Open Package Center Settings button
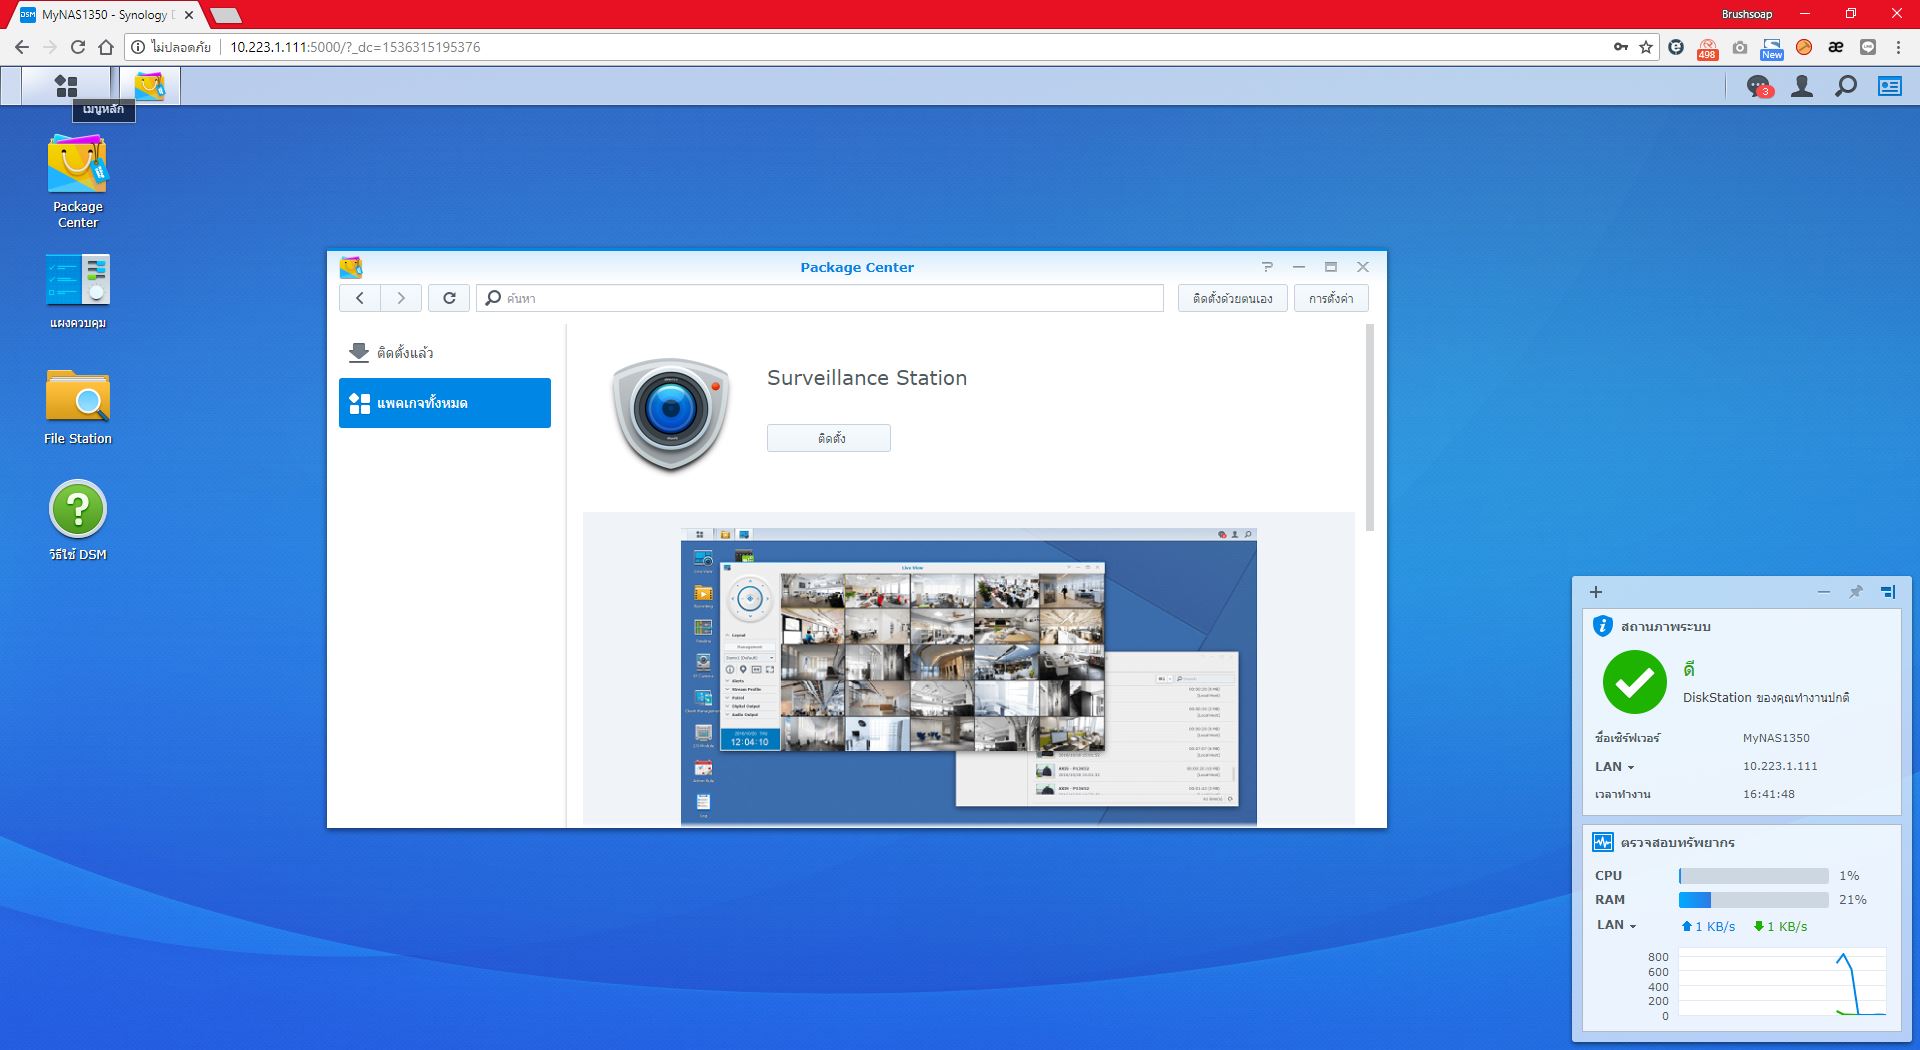The image size is (1920, 1050). point(1331,298)
